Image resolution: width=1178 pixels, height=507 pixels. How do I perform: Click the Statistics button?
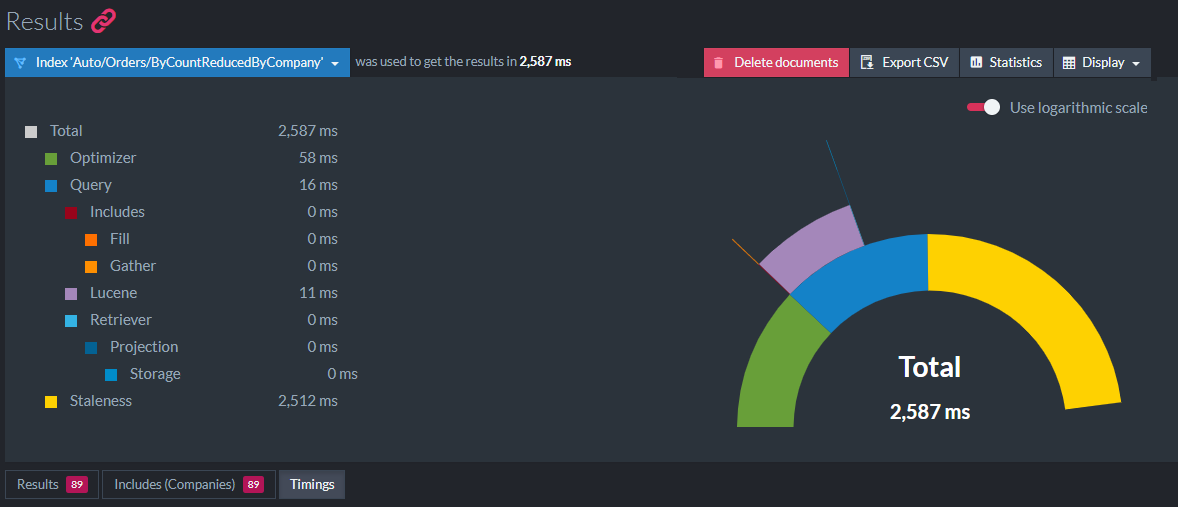pyautogui.click(x=1006, y=62)
